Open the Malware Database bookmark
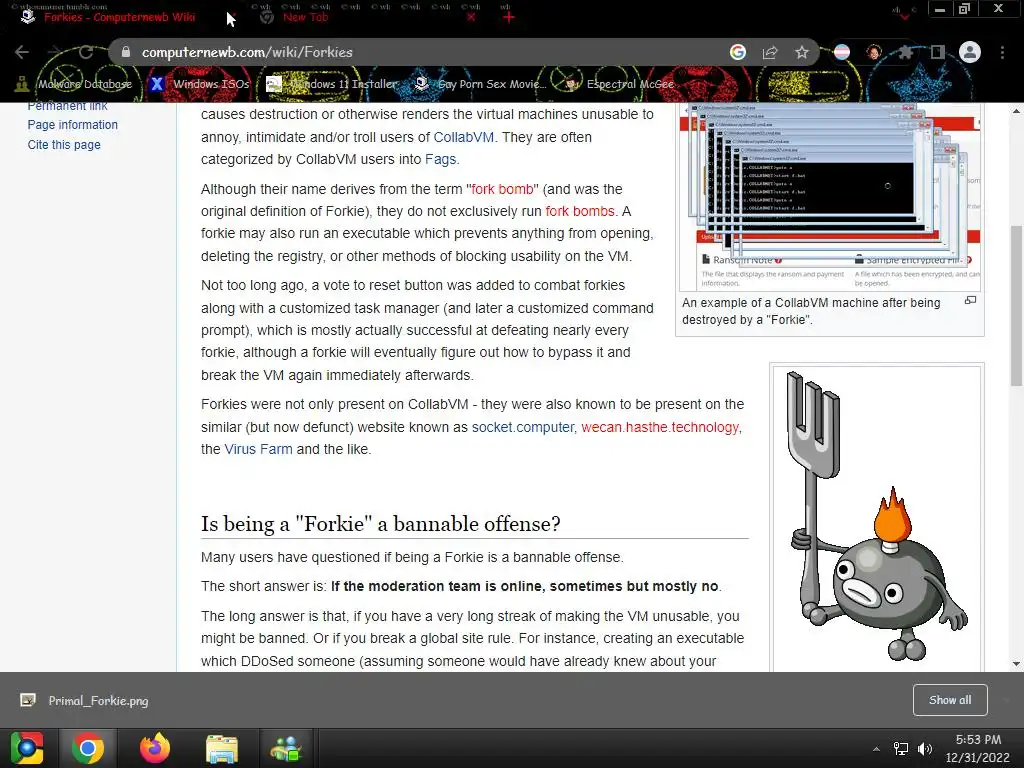The height and width of the screenshot is (768, 1024). click(x=74, y=84)
